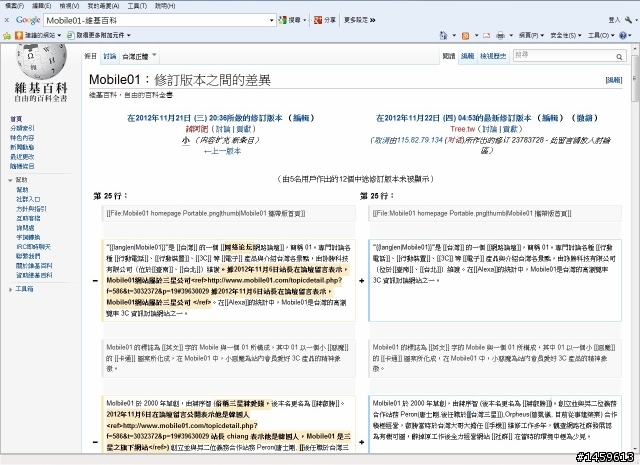640x465 pixels.
Task: Switch to the 編輯 tab beside 閱讀
Action: pos(467,56)
